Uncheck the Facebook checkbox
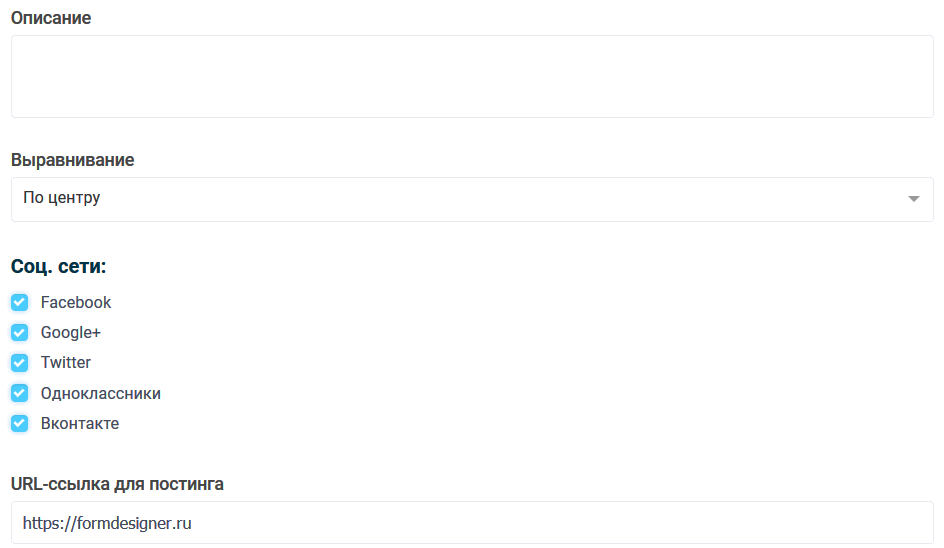 coord(19,303)
